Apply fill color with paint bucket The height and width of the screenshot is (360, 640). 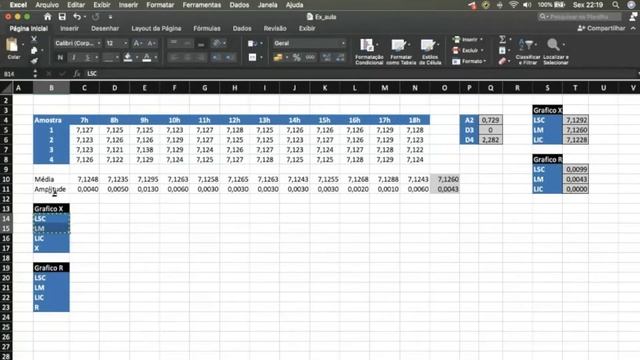[x=128, y=58]
